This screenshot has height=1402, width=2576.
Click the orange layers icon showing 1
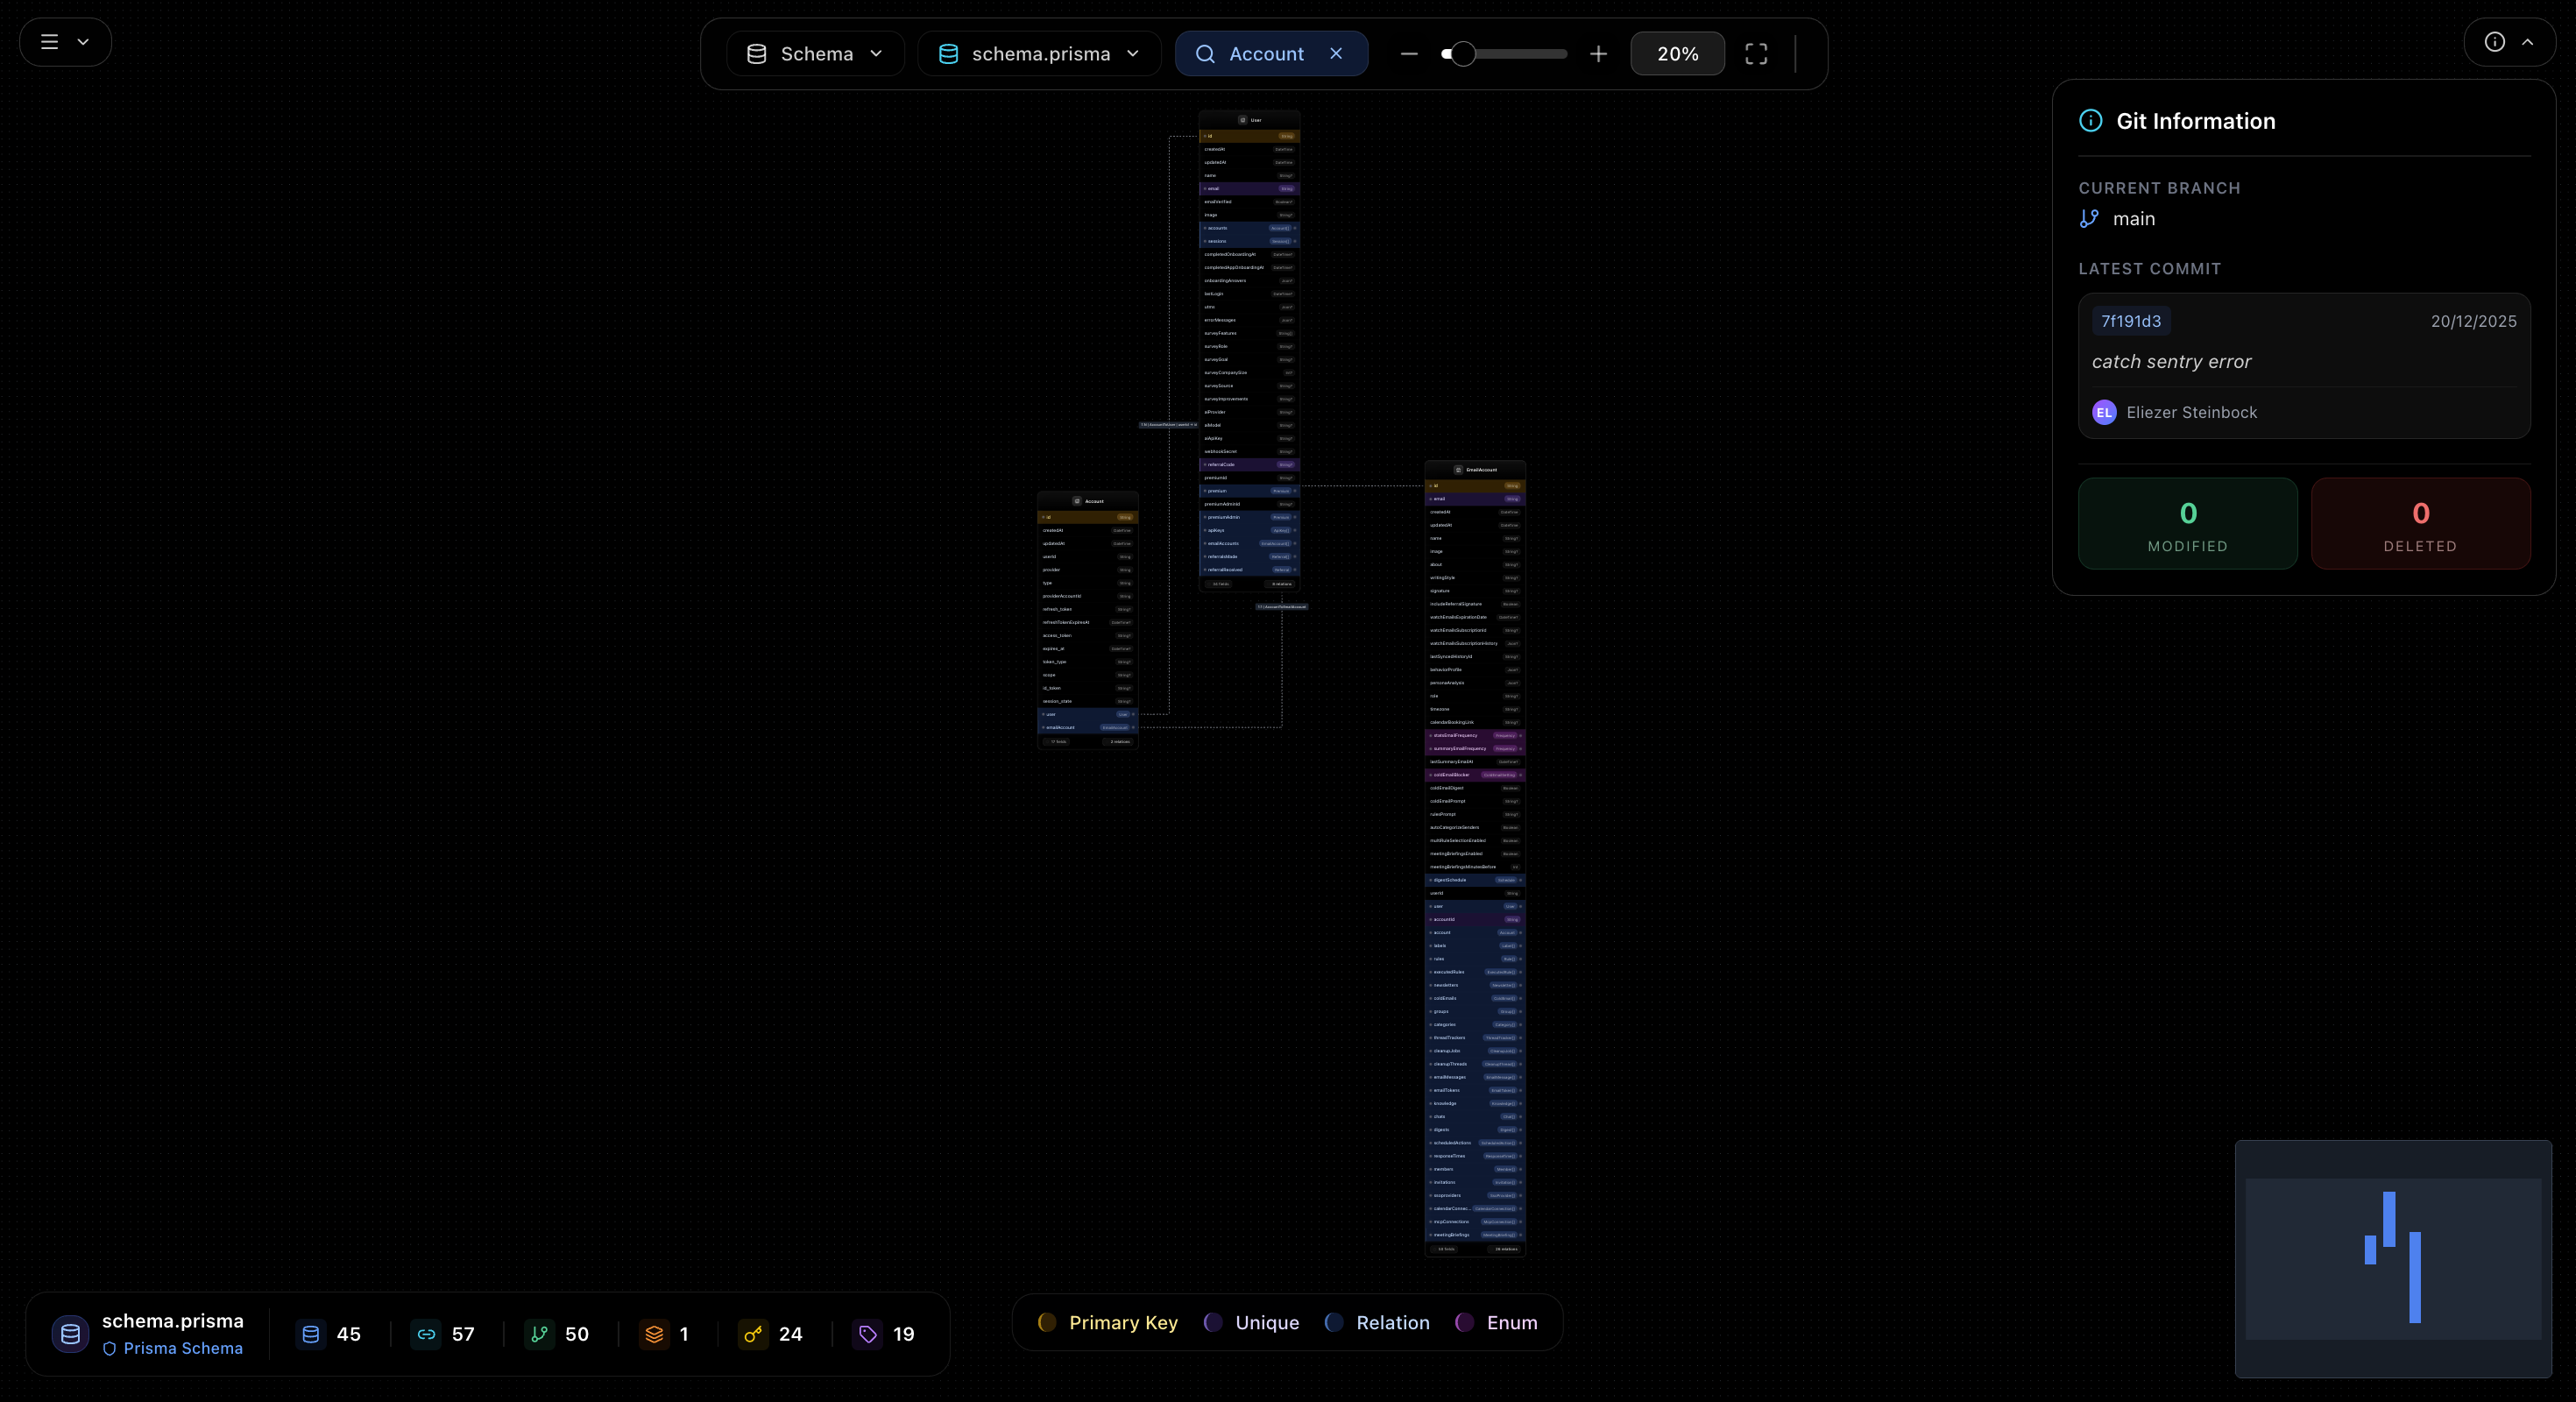click(655, 1334)
